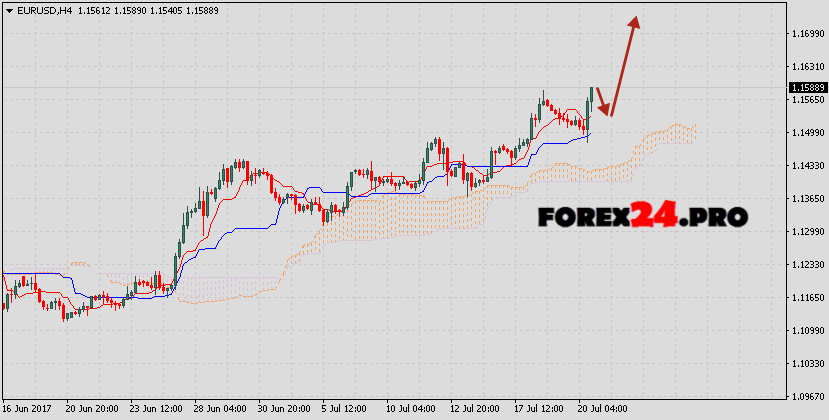Select the 1.09670 price axis label

[x=804, y=397]
